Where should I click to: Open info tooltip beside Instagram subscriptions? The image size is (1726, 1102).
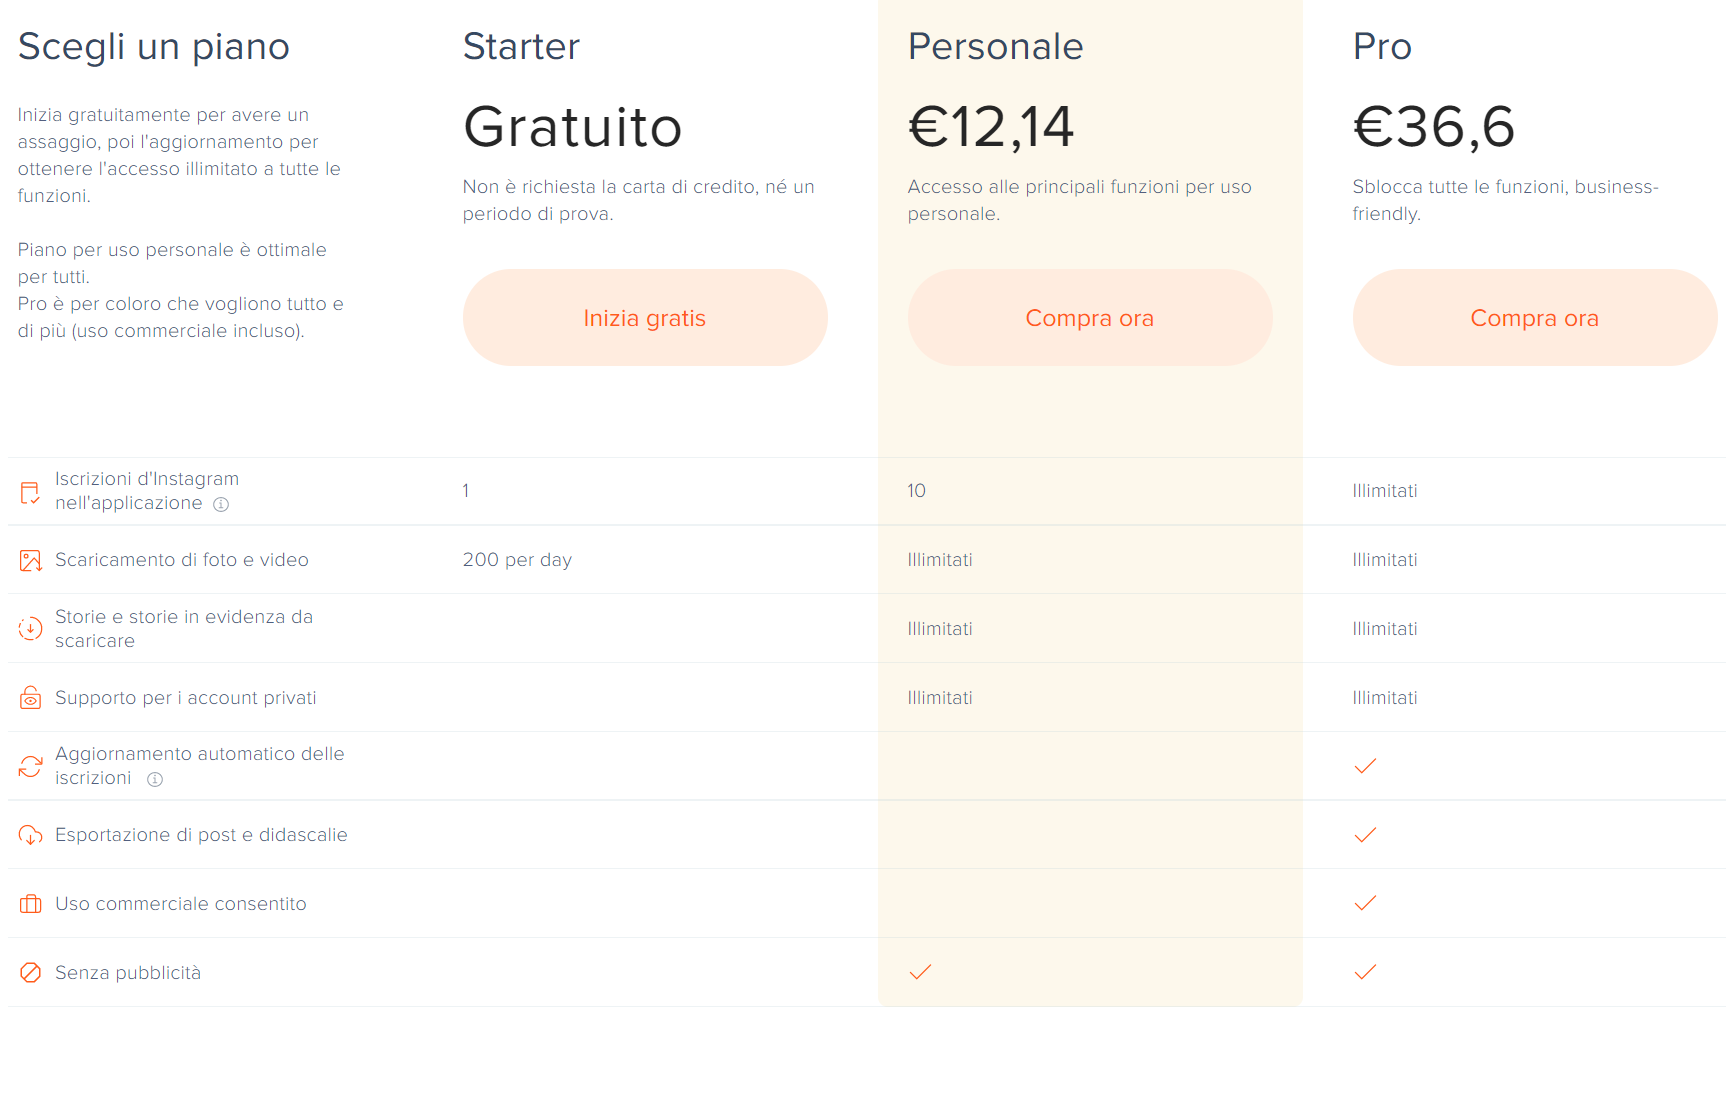tap(221, 505)
